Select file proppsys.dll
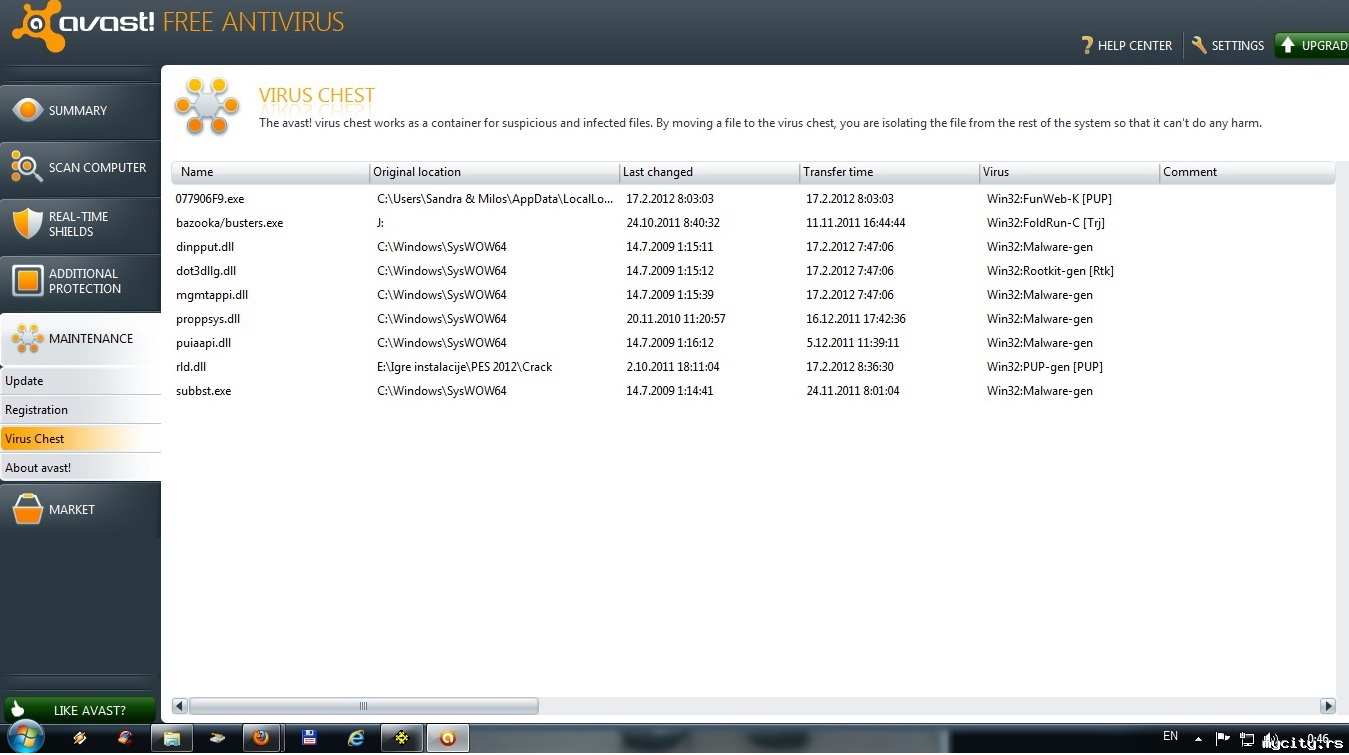Viewport: 1349px width, 755px height. (208, 319)
